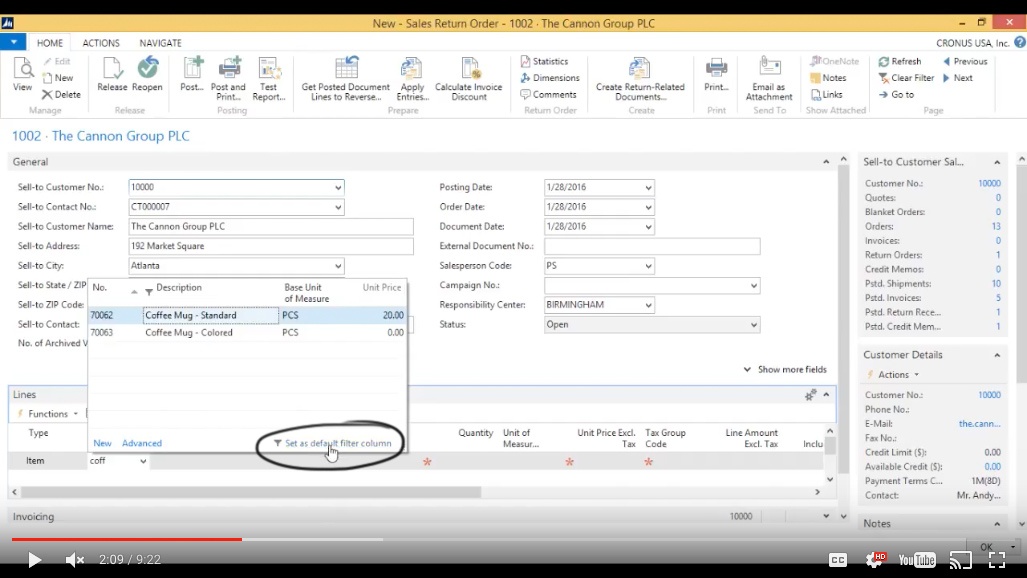Viewport: 1027px width, 578px height.
Task: Open Sell-to City dropdown
Action: tap(338, 266)
